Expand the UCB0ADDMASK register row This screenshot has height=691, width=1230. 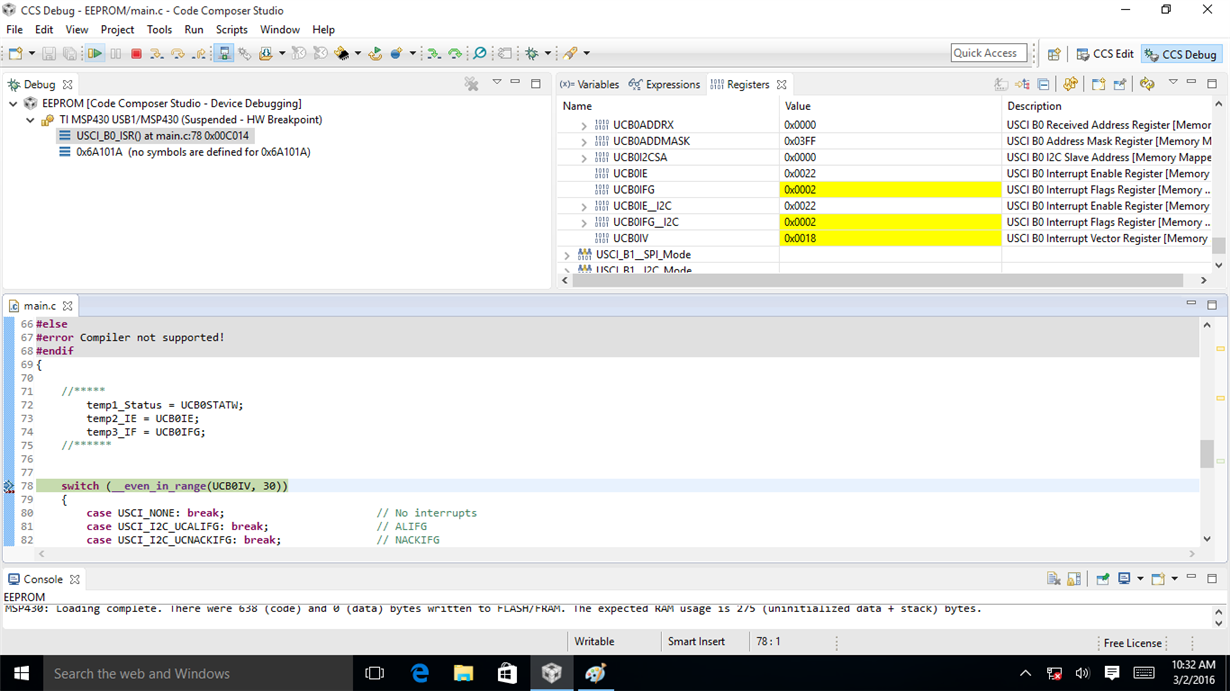[584, 142]
